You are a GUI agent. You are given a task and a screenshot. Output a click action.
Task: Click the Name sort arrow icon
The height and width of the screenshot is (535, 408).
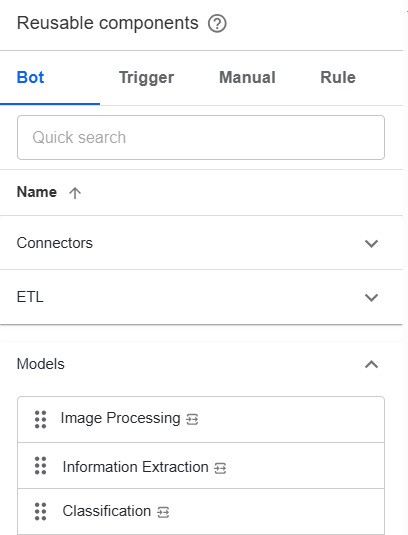[75, 193]
